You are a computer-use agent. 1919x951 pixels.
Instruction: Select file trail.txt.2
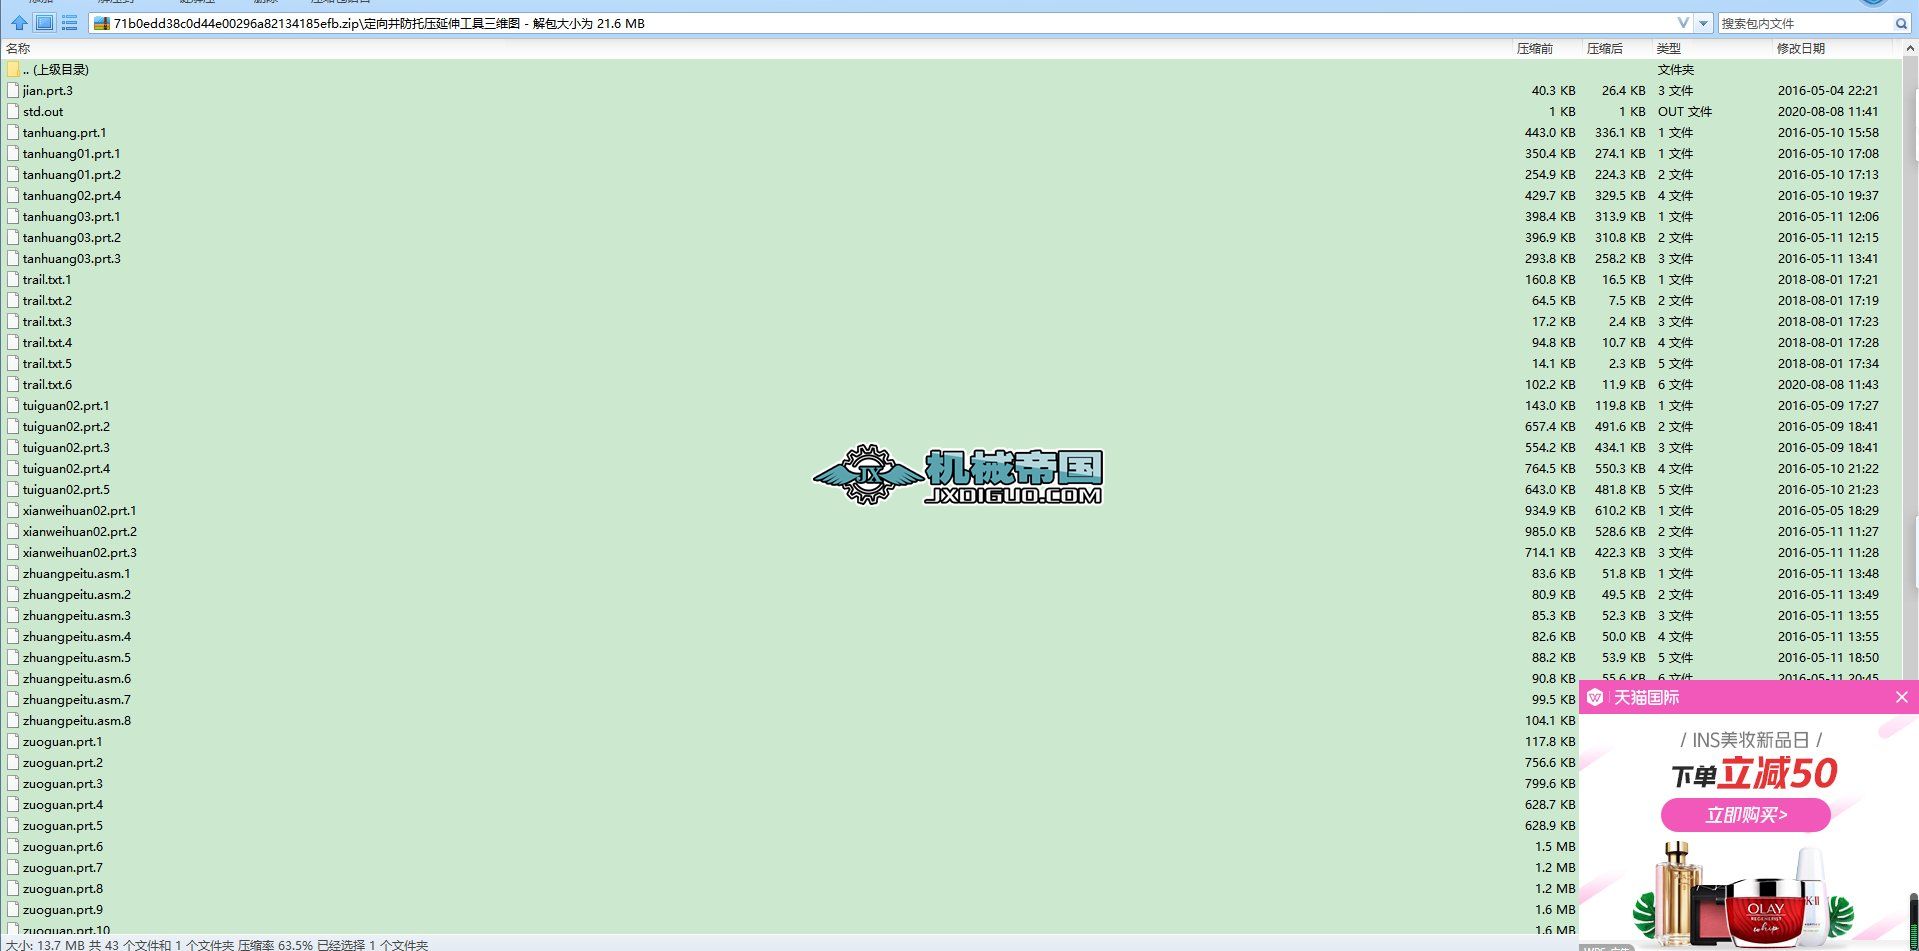pyautogui.click(x=47, y=300)
